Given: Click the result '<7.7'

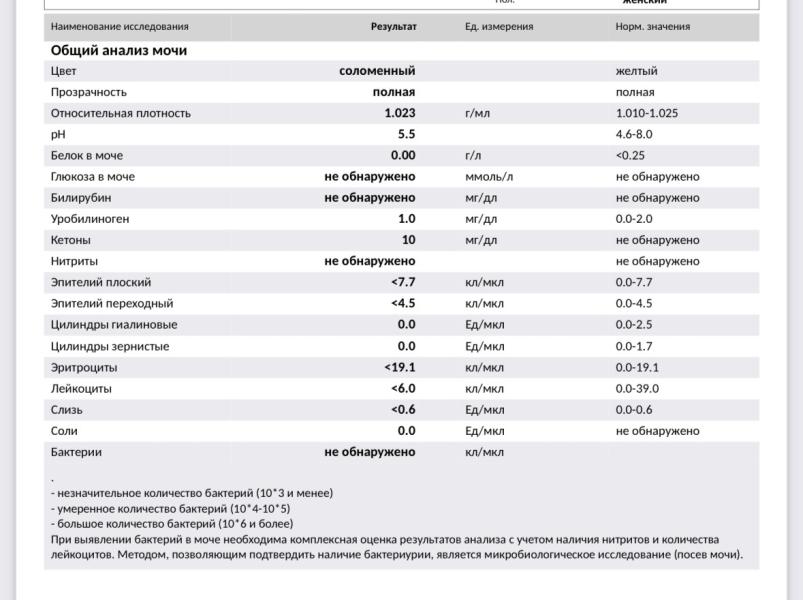Looking at the screenshot, I should click(404, 282).
